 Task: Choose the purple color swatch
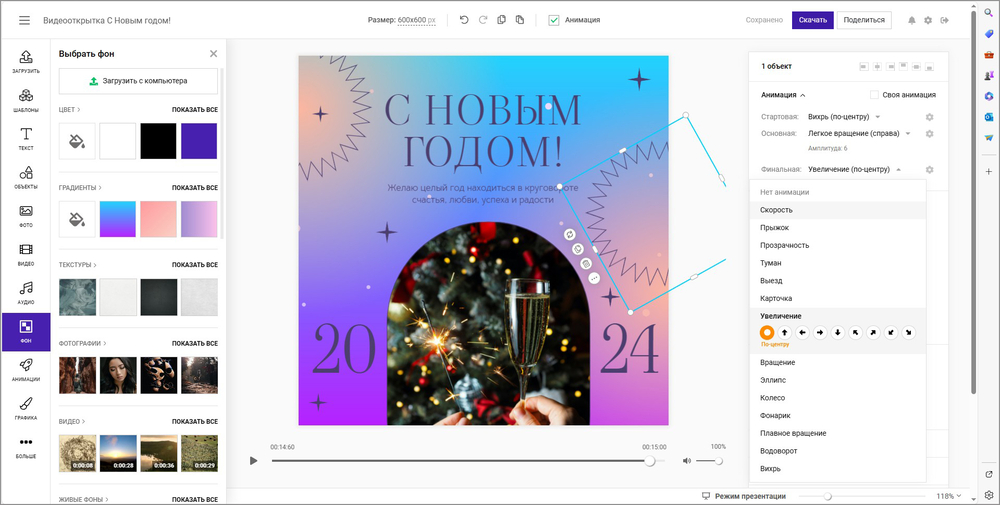[x=199, y=141]
